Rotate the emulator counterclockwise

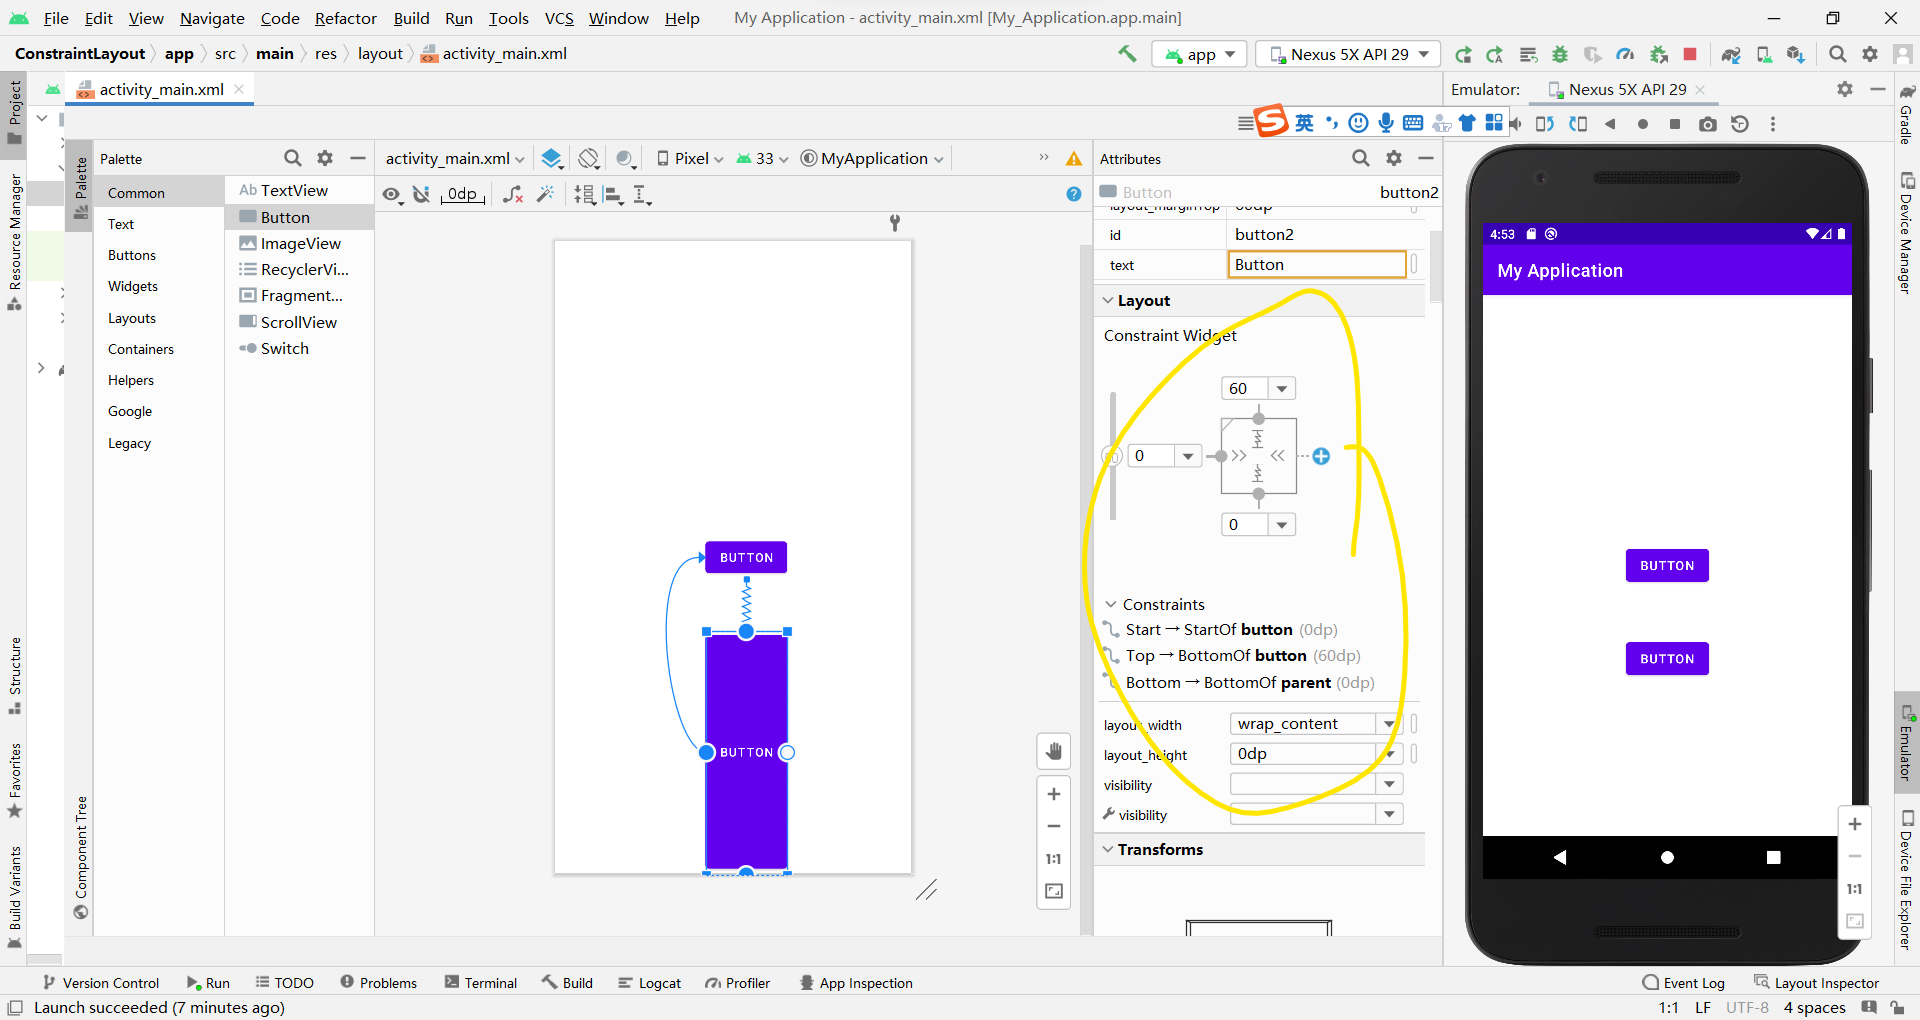[x=1545, y=123]
